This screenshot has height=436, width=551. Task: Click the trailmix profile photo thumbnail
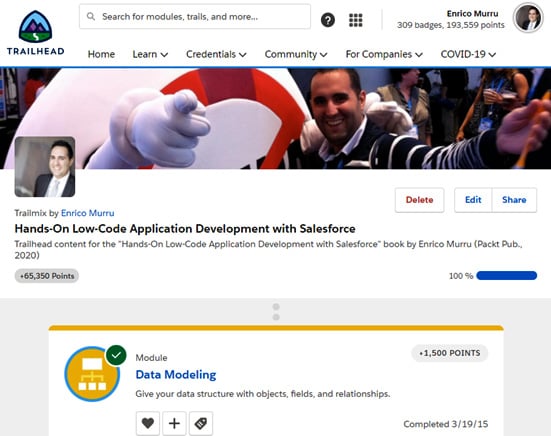pos(45,167)
